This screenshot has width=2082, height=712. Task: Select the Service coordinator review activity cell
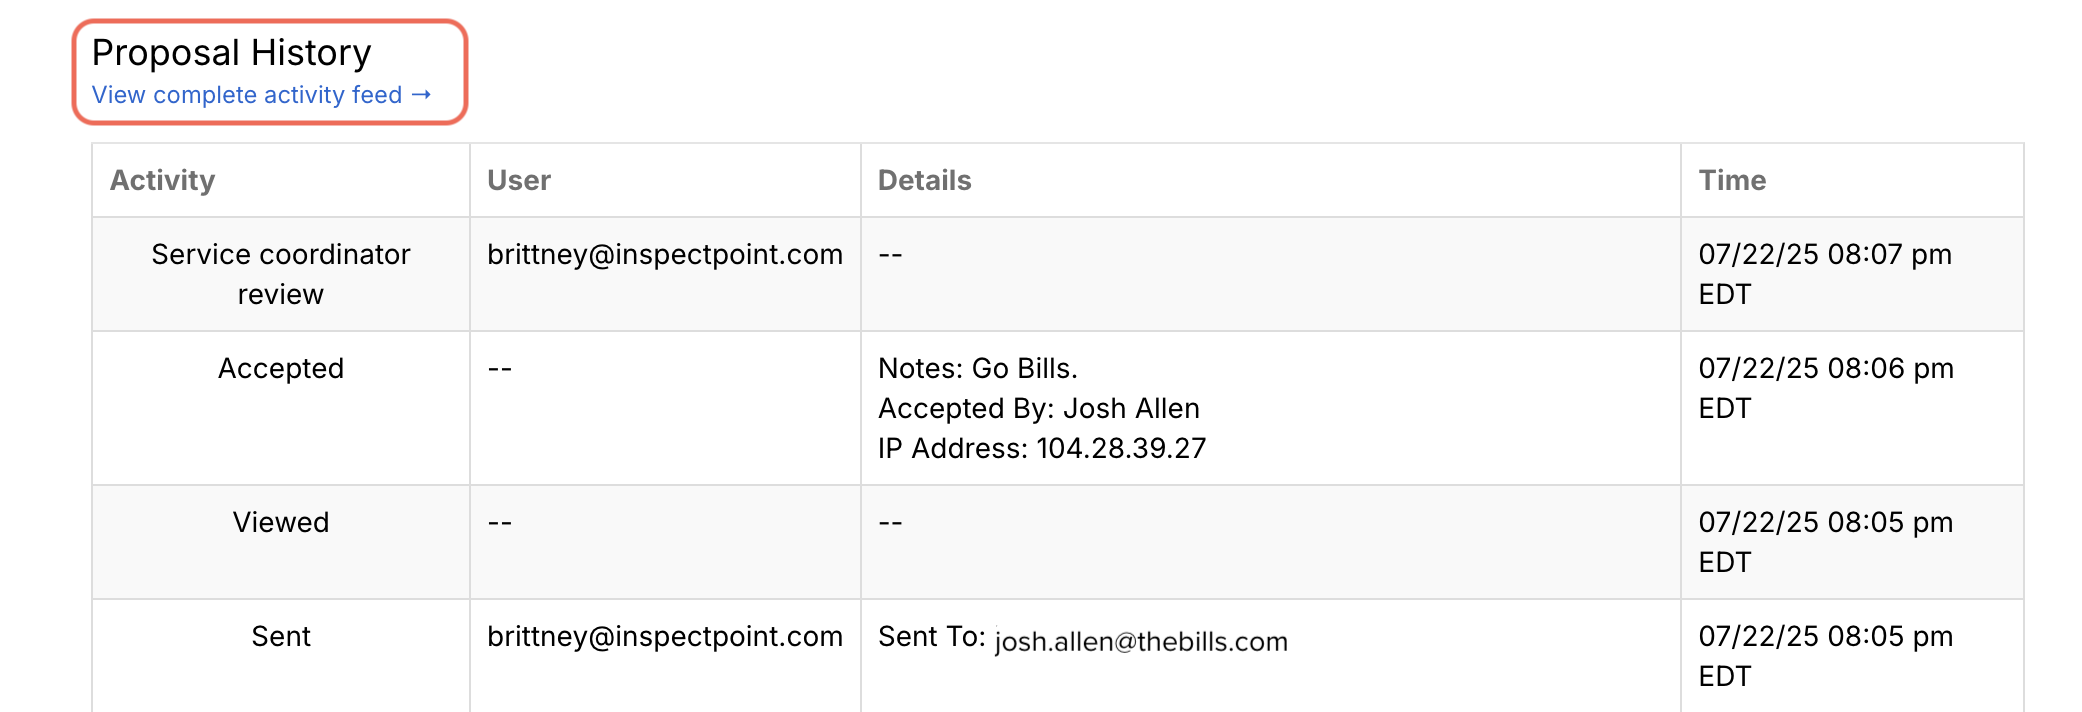[x=281, y=274]
